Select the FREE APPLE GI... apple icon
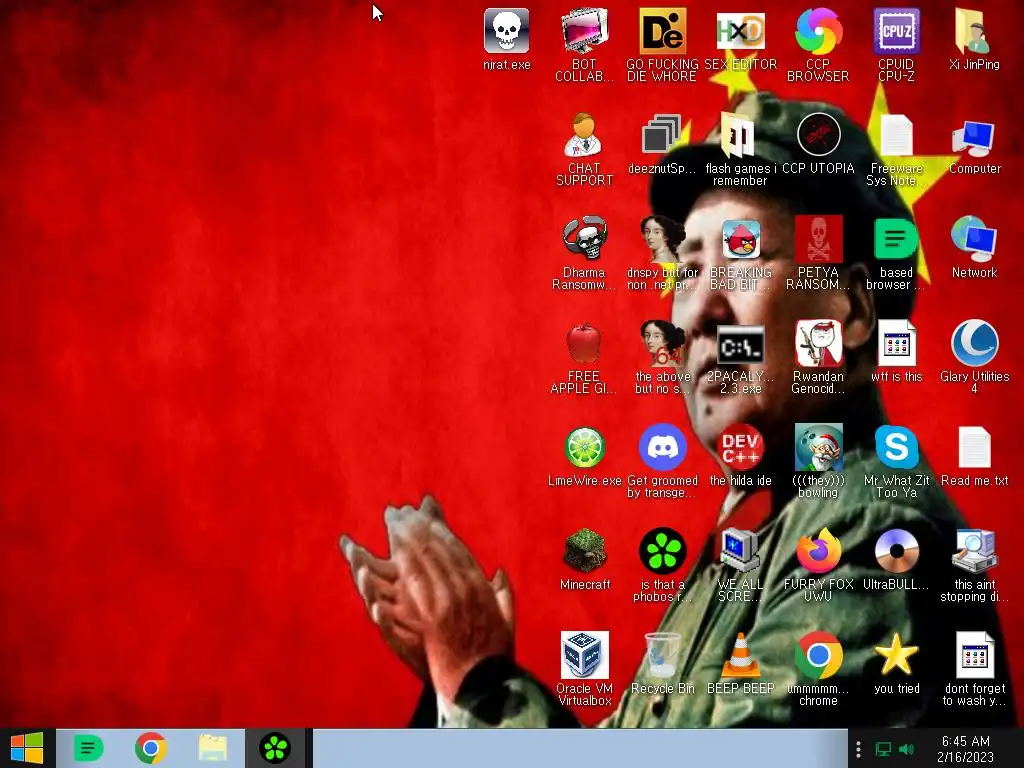The height and width of the screenshot is (768, 1024). pyautogui.click(x=584, y=342)
